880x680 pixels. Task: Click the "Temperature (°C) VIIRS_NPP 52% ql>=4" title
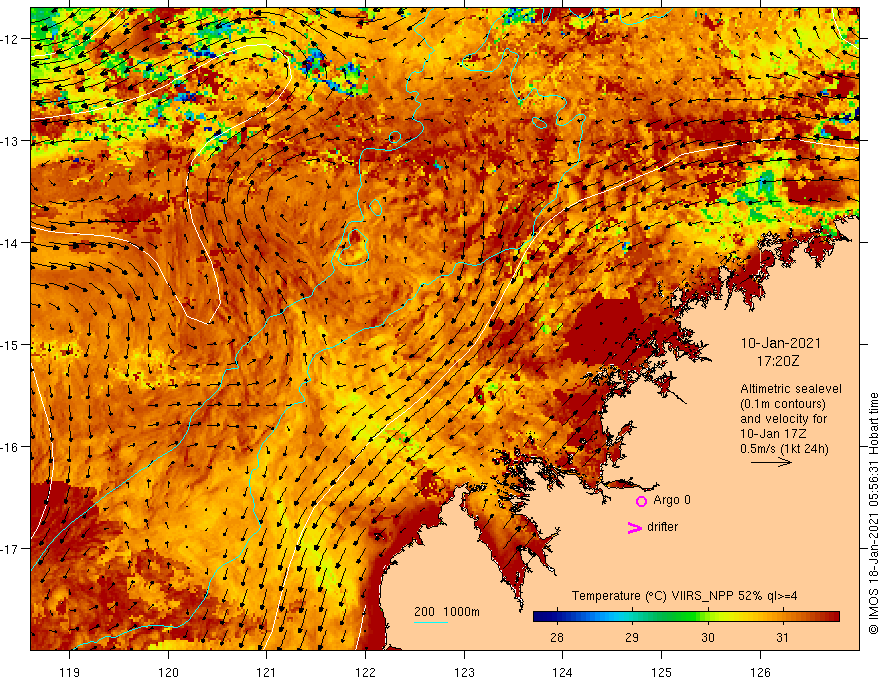[x=684, y=596]
